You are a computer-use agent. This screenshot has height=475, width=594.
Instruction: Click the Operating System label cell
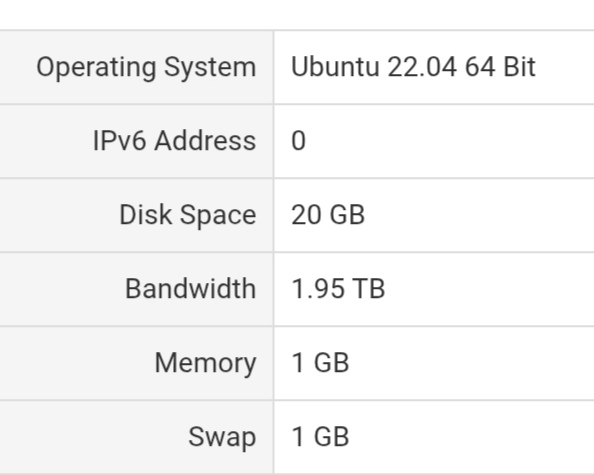click(136, 67)
